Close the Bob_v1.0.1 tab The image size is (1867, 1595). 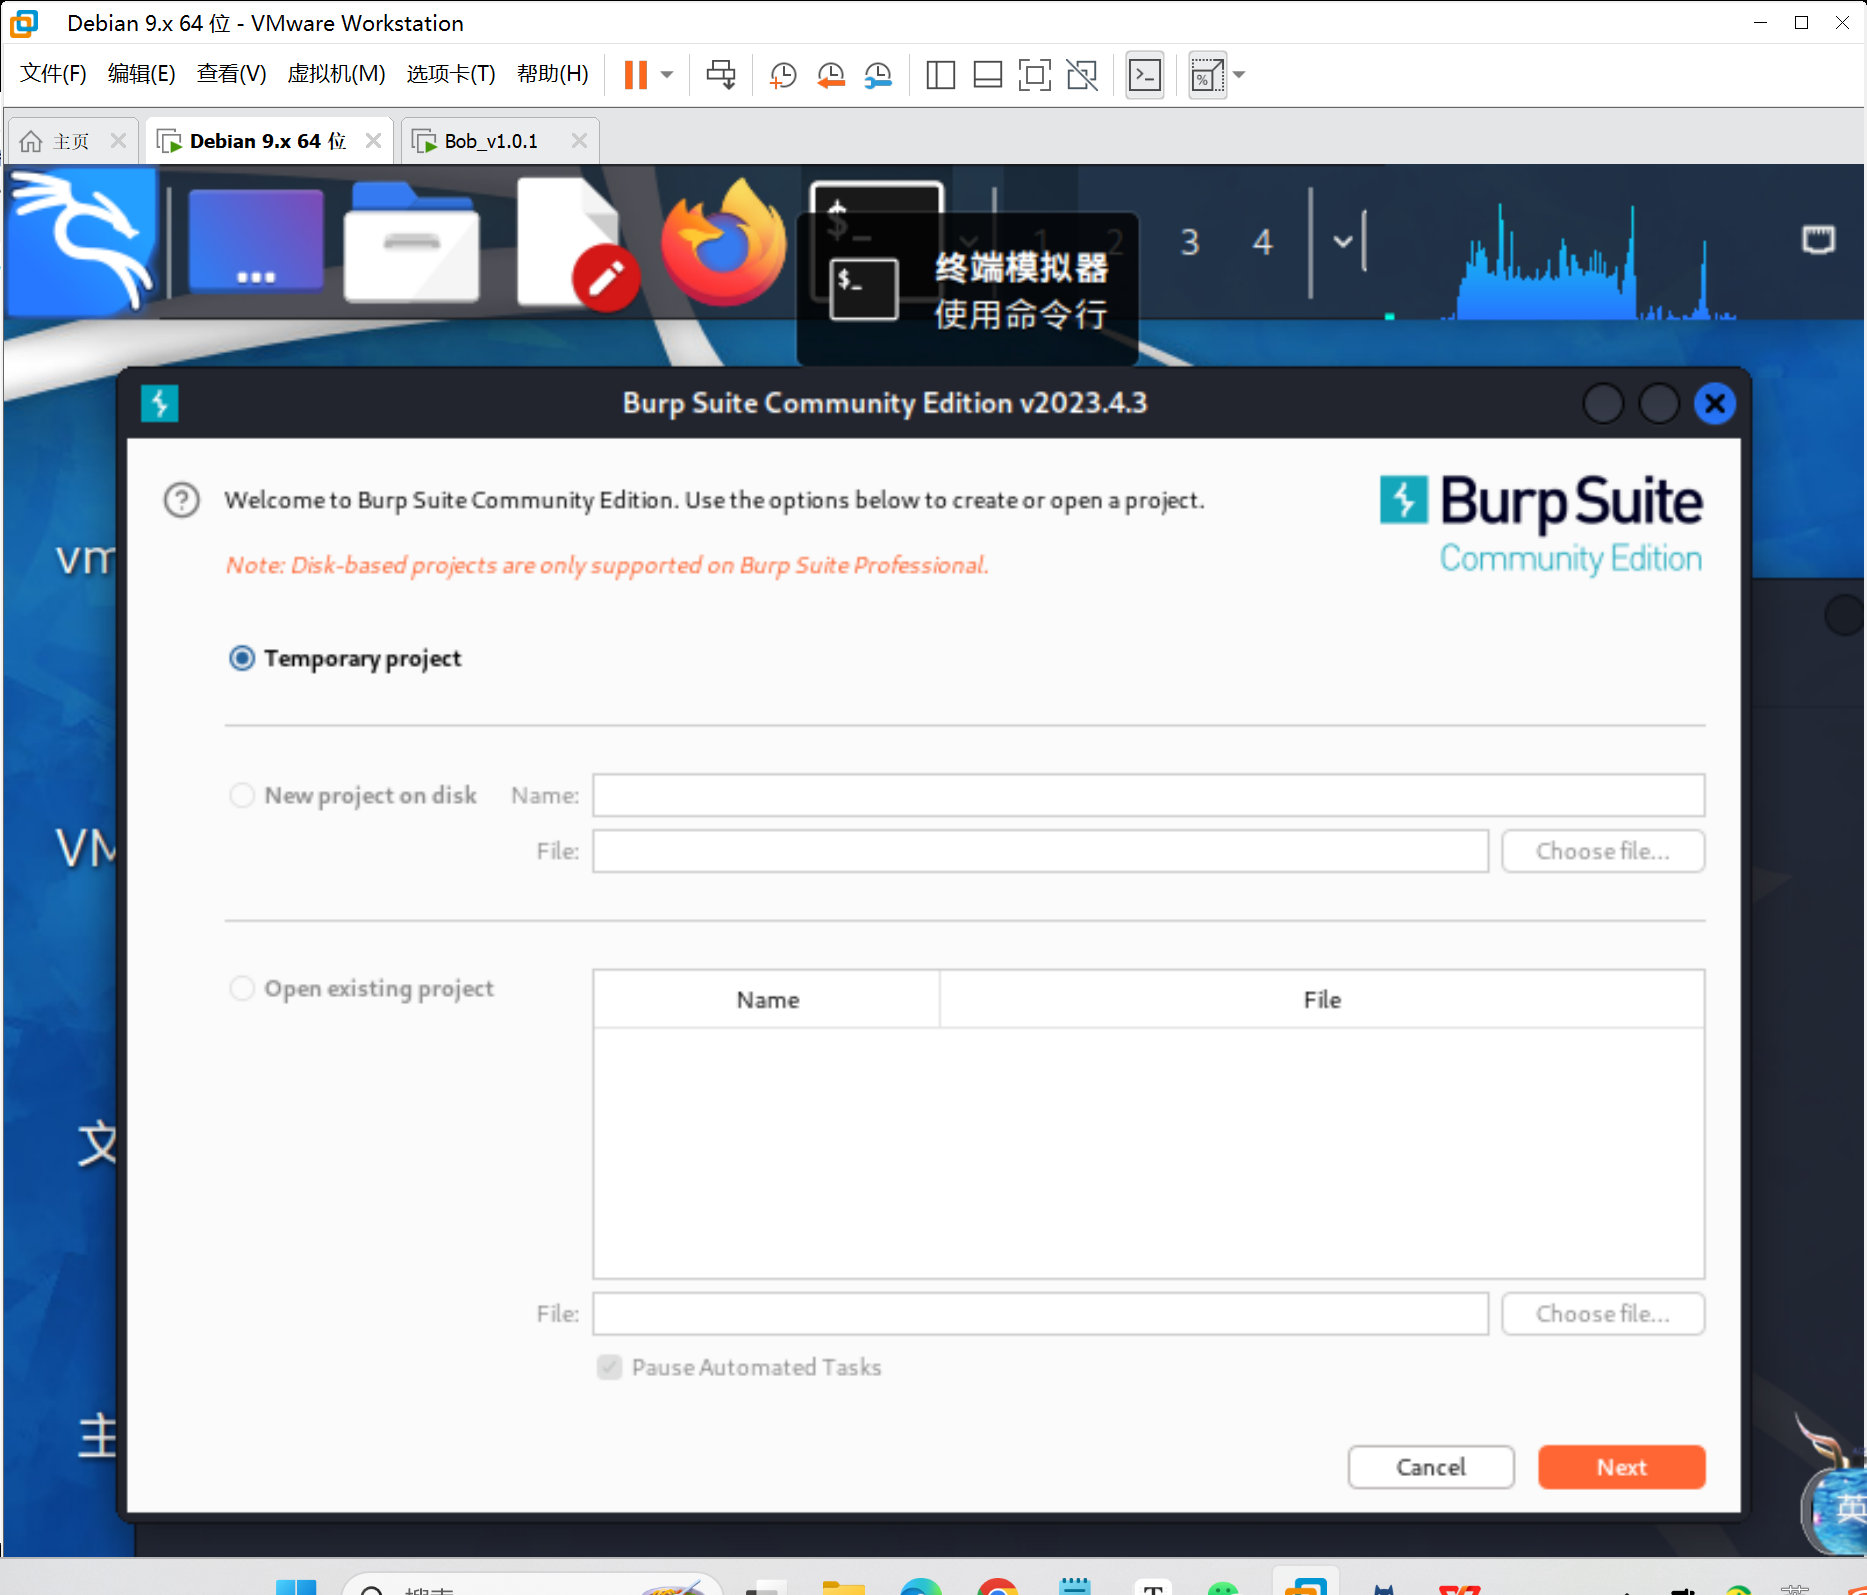[x=579, y=141]
